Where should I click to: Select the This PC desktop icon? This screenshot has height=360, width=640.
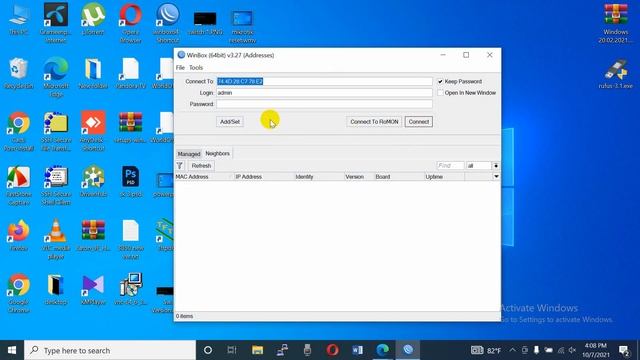click(x=18, y=20)
